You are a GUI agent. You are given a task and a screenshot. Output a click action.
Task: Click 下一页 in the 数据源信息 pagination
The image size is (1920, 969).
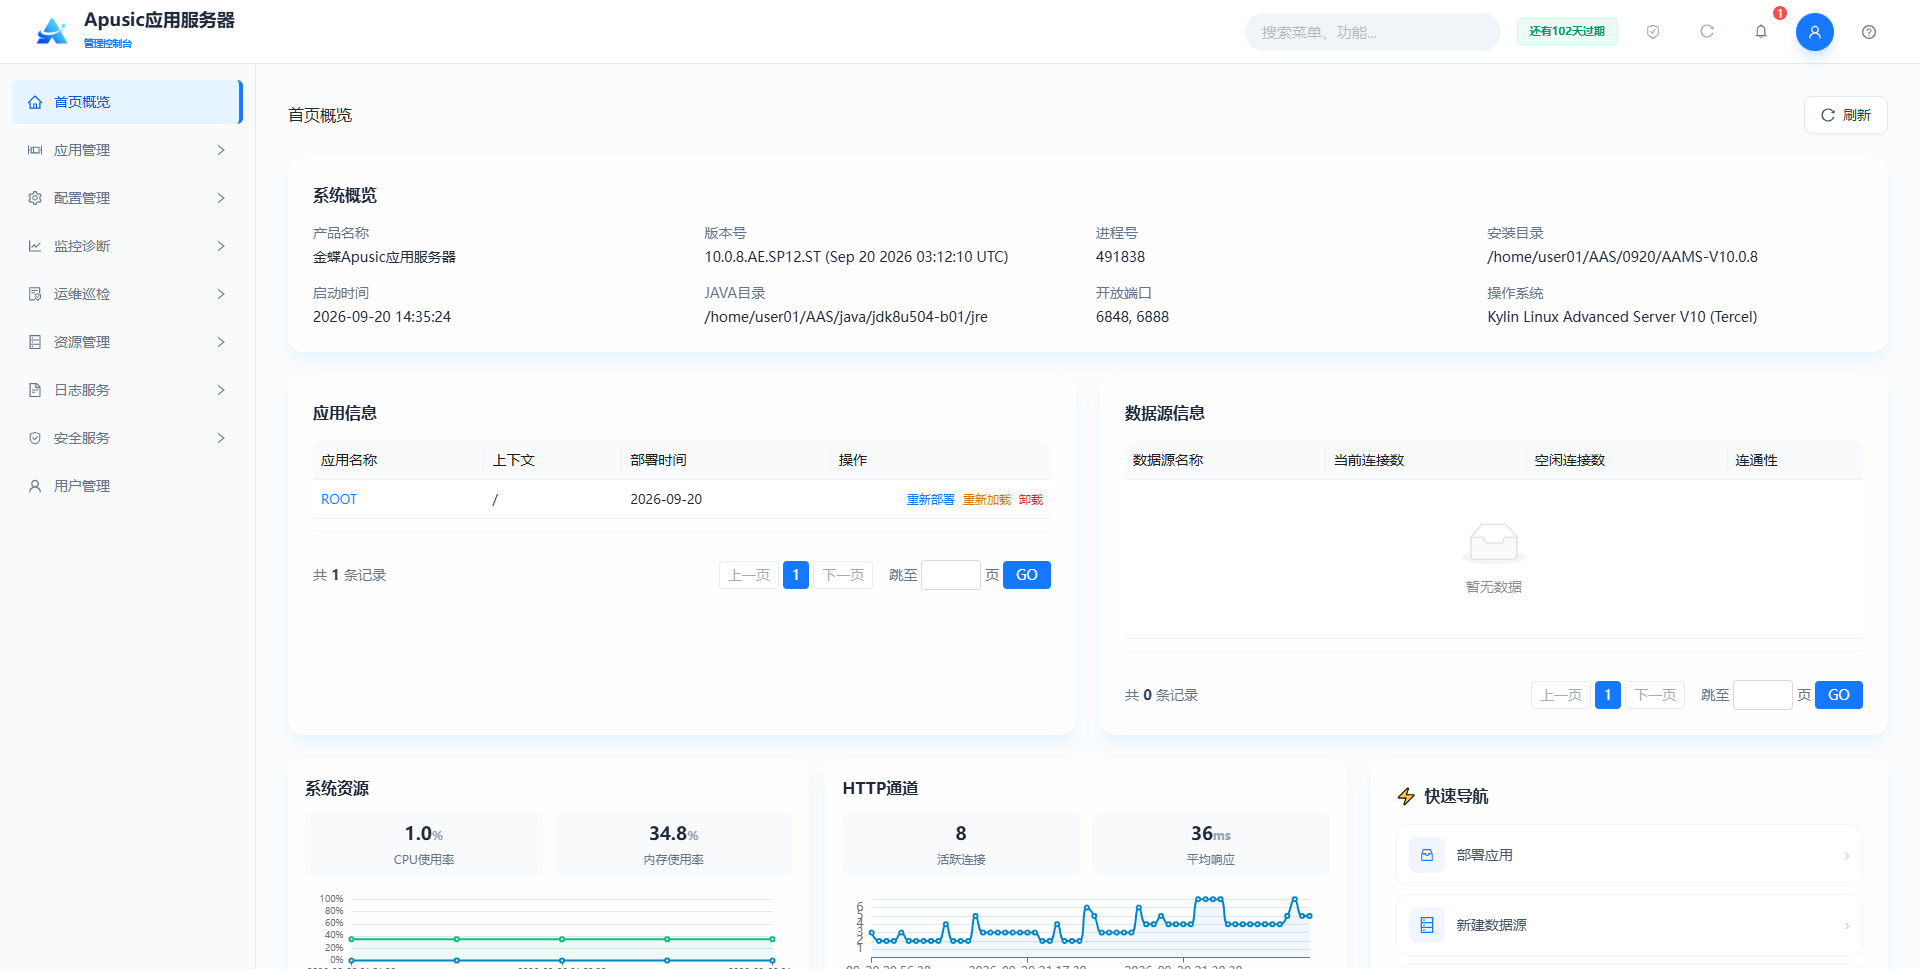click(x=1655, y=695)
